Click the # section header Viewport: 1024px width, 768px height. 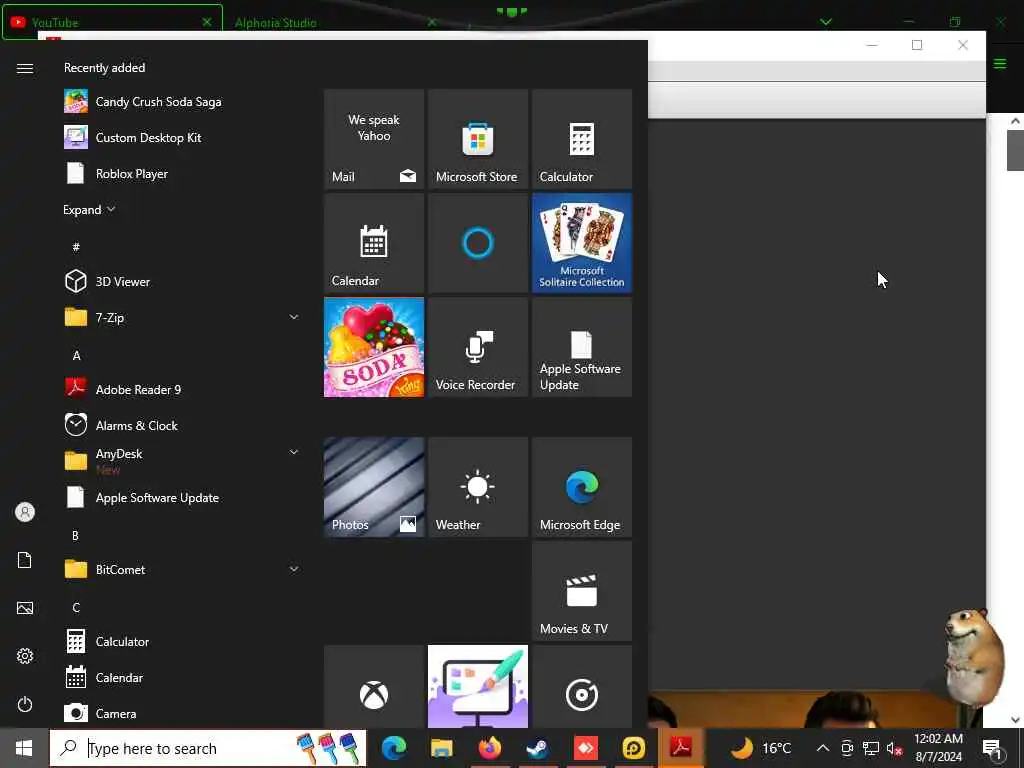pyautogui.click(x=76, y=247)
